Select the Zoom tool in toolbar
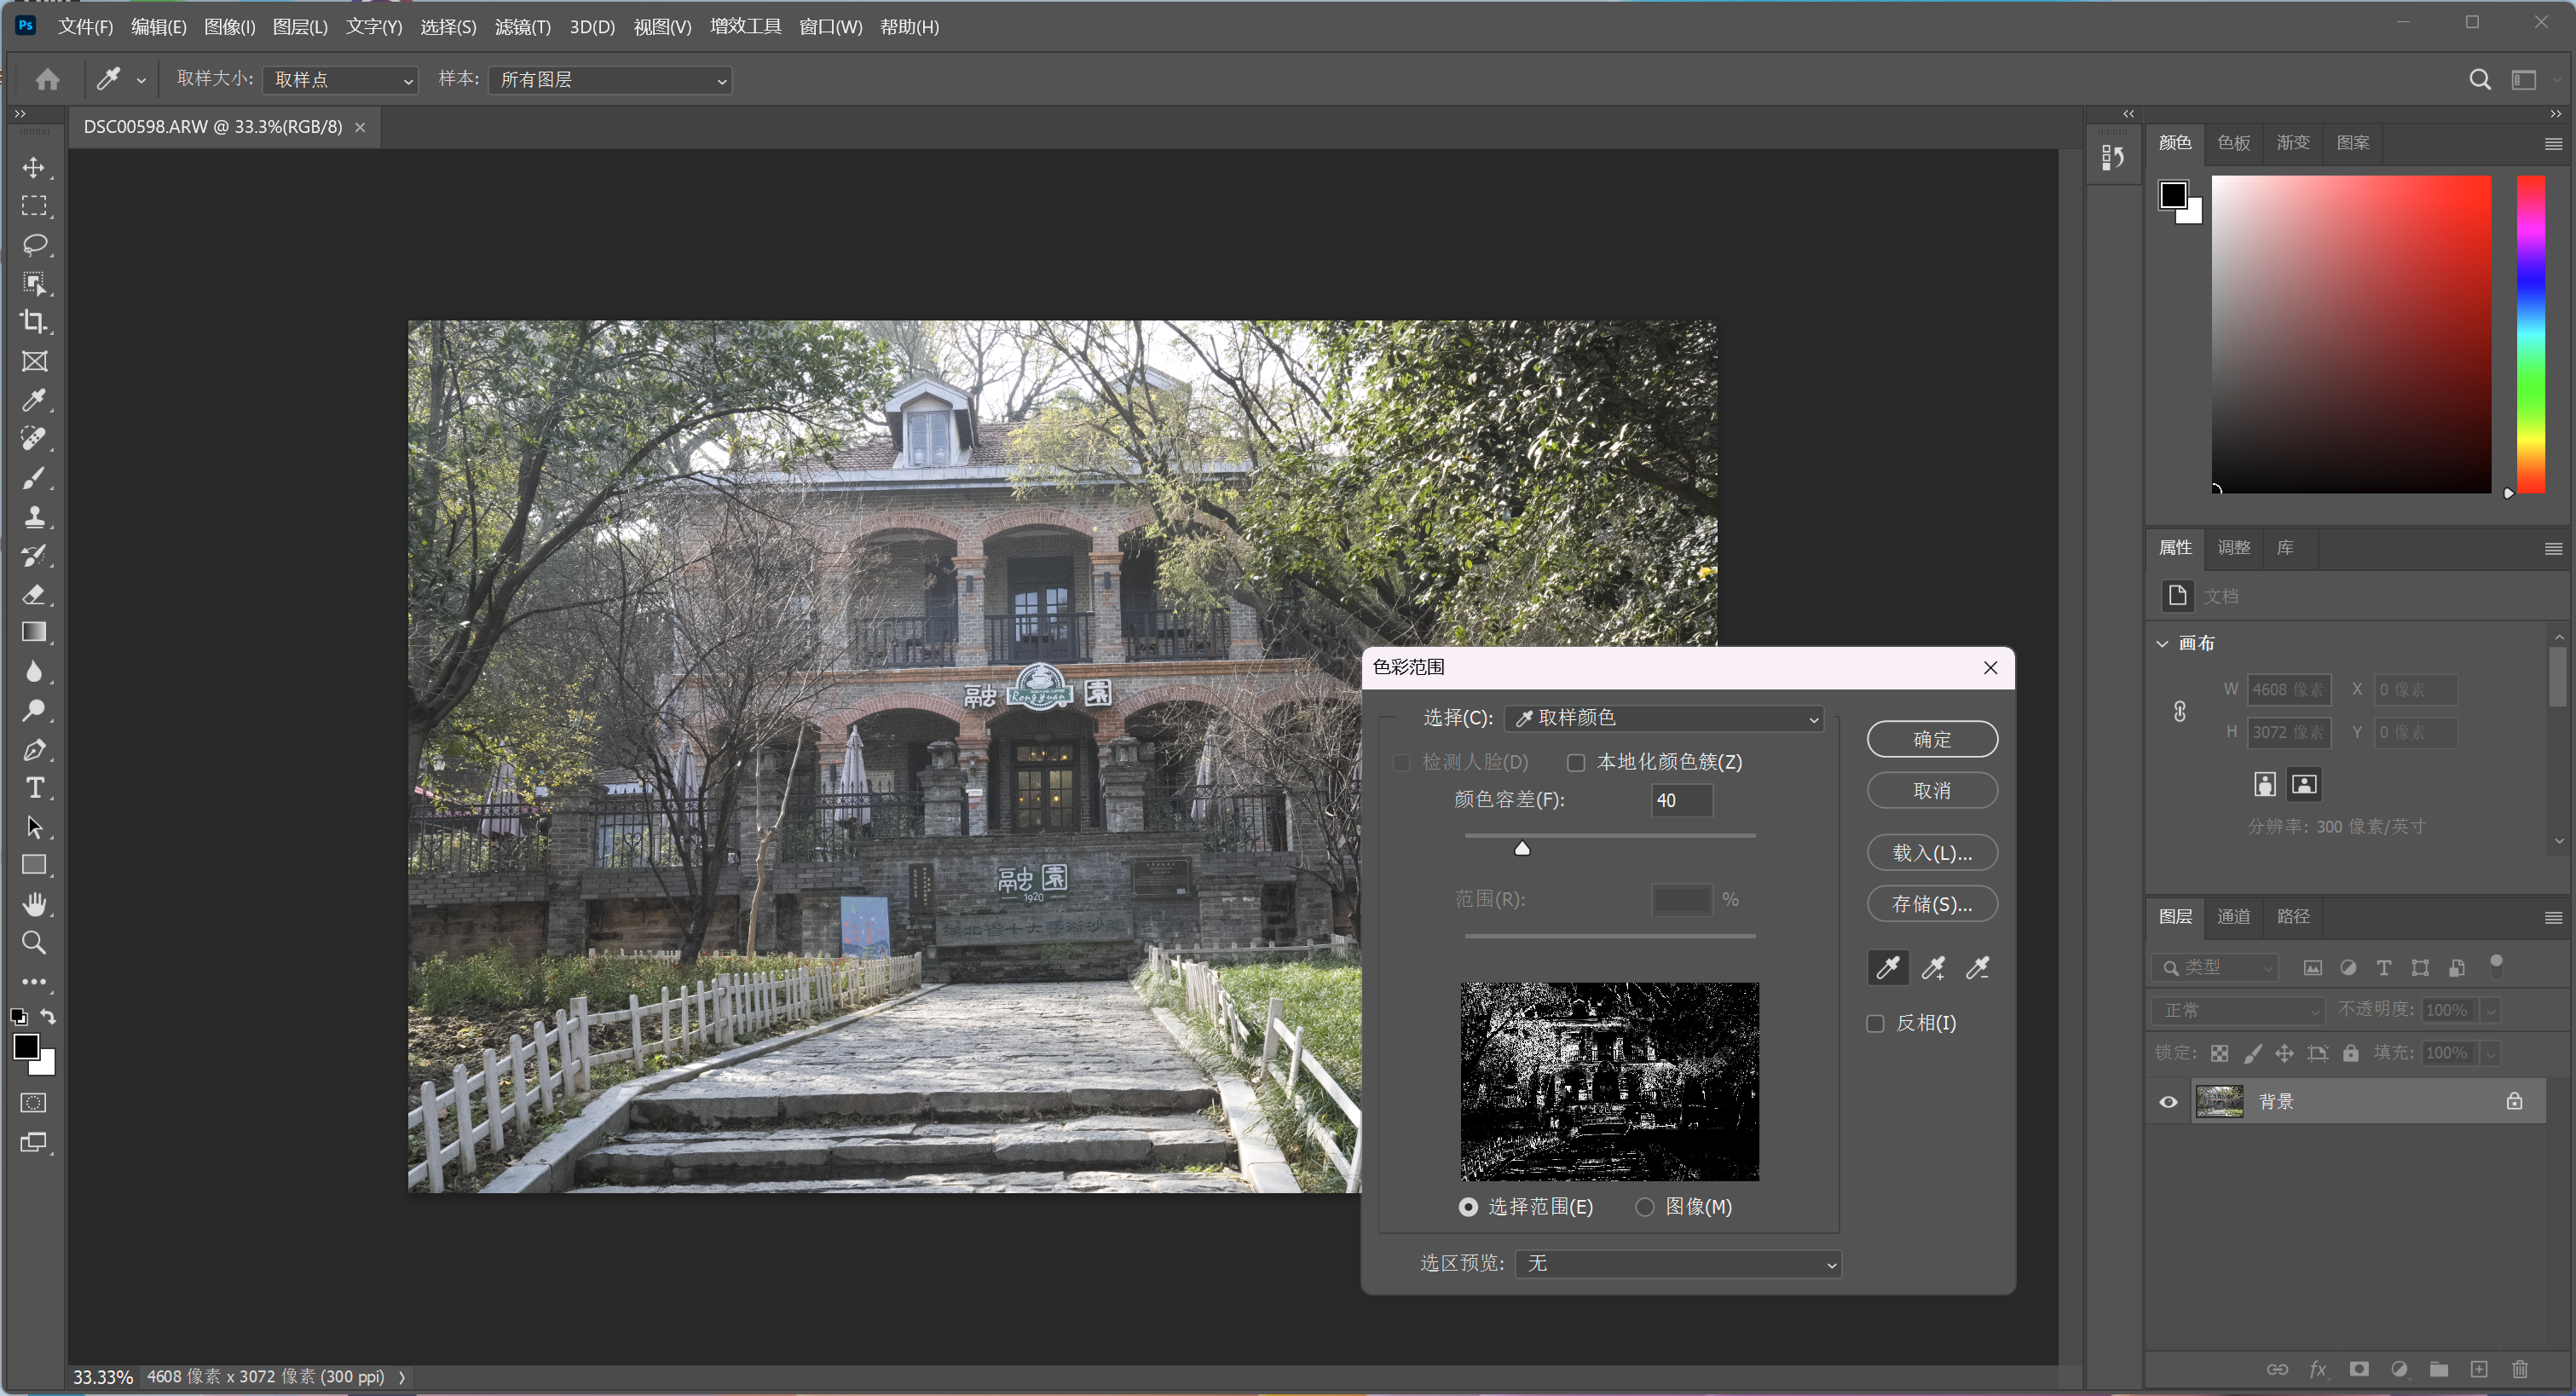This screenshot has width=2576, height=1396. [34, 943]
